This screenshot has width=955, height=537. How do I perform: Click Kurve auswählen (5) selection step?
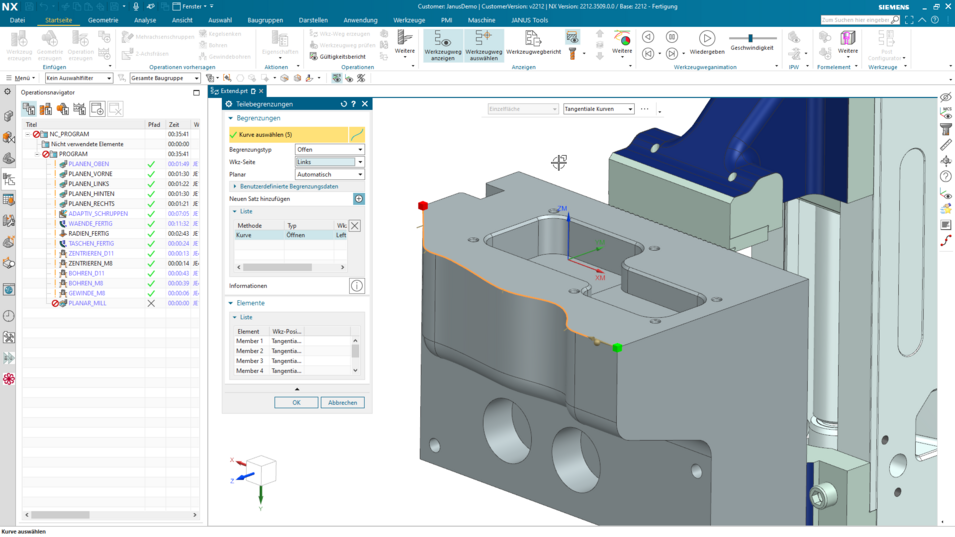point(288,135)
